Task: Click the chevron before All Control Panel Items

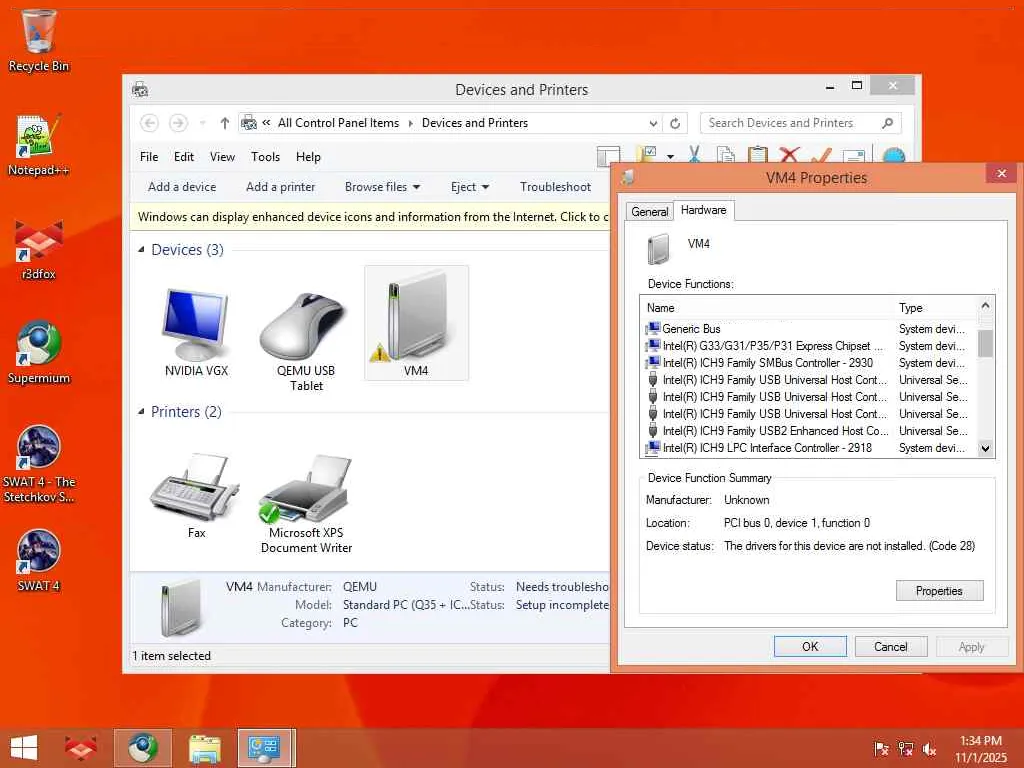Action: coord(266,123)
